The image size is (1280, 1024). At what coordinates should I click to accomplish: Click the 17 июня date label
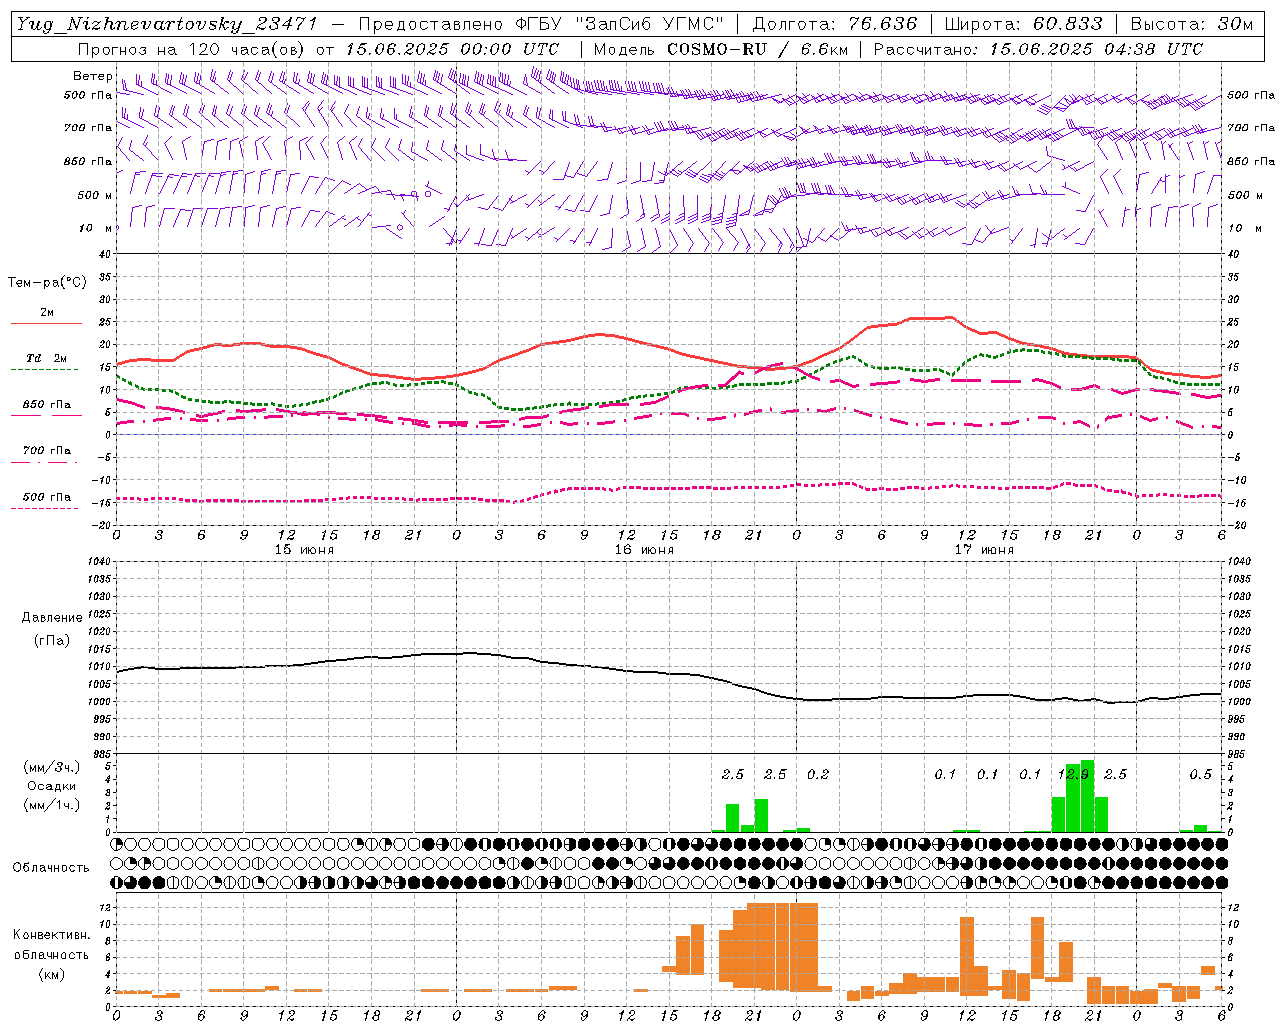click(x=984, y=550)
